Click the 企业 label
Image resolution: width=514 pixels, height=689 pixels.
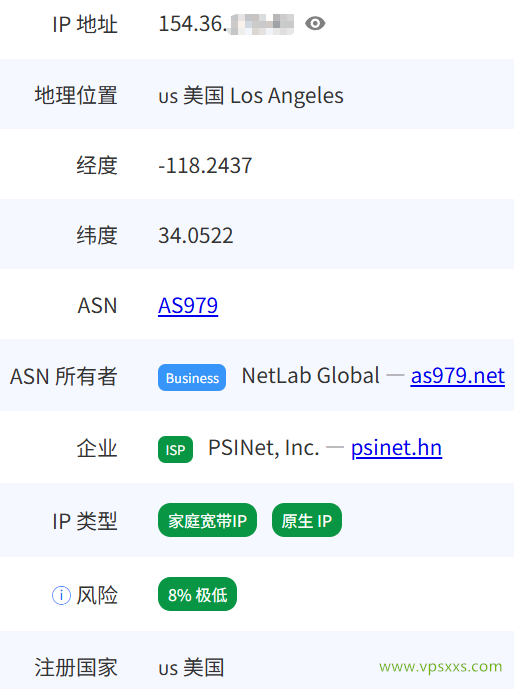[x=97, y=449]
